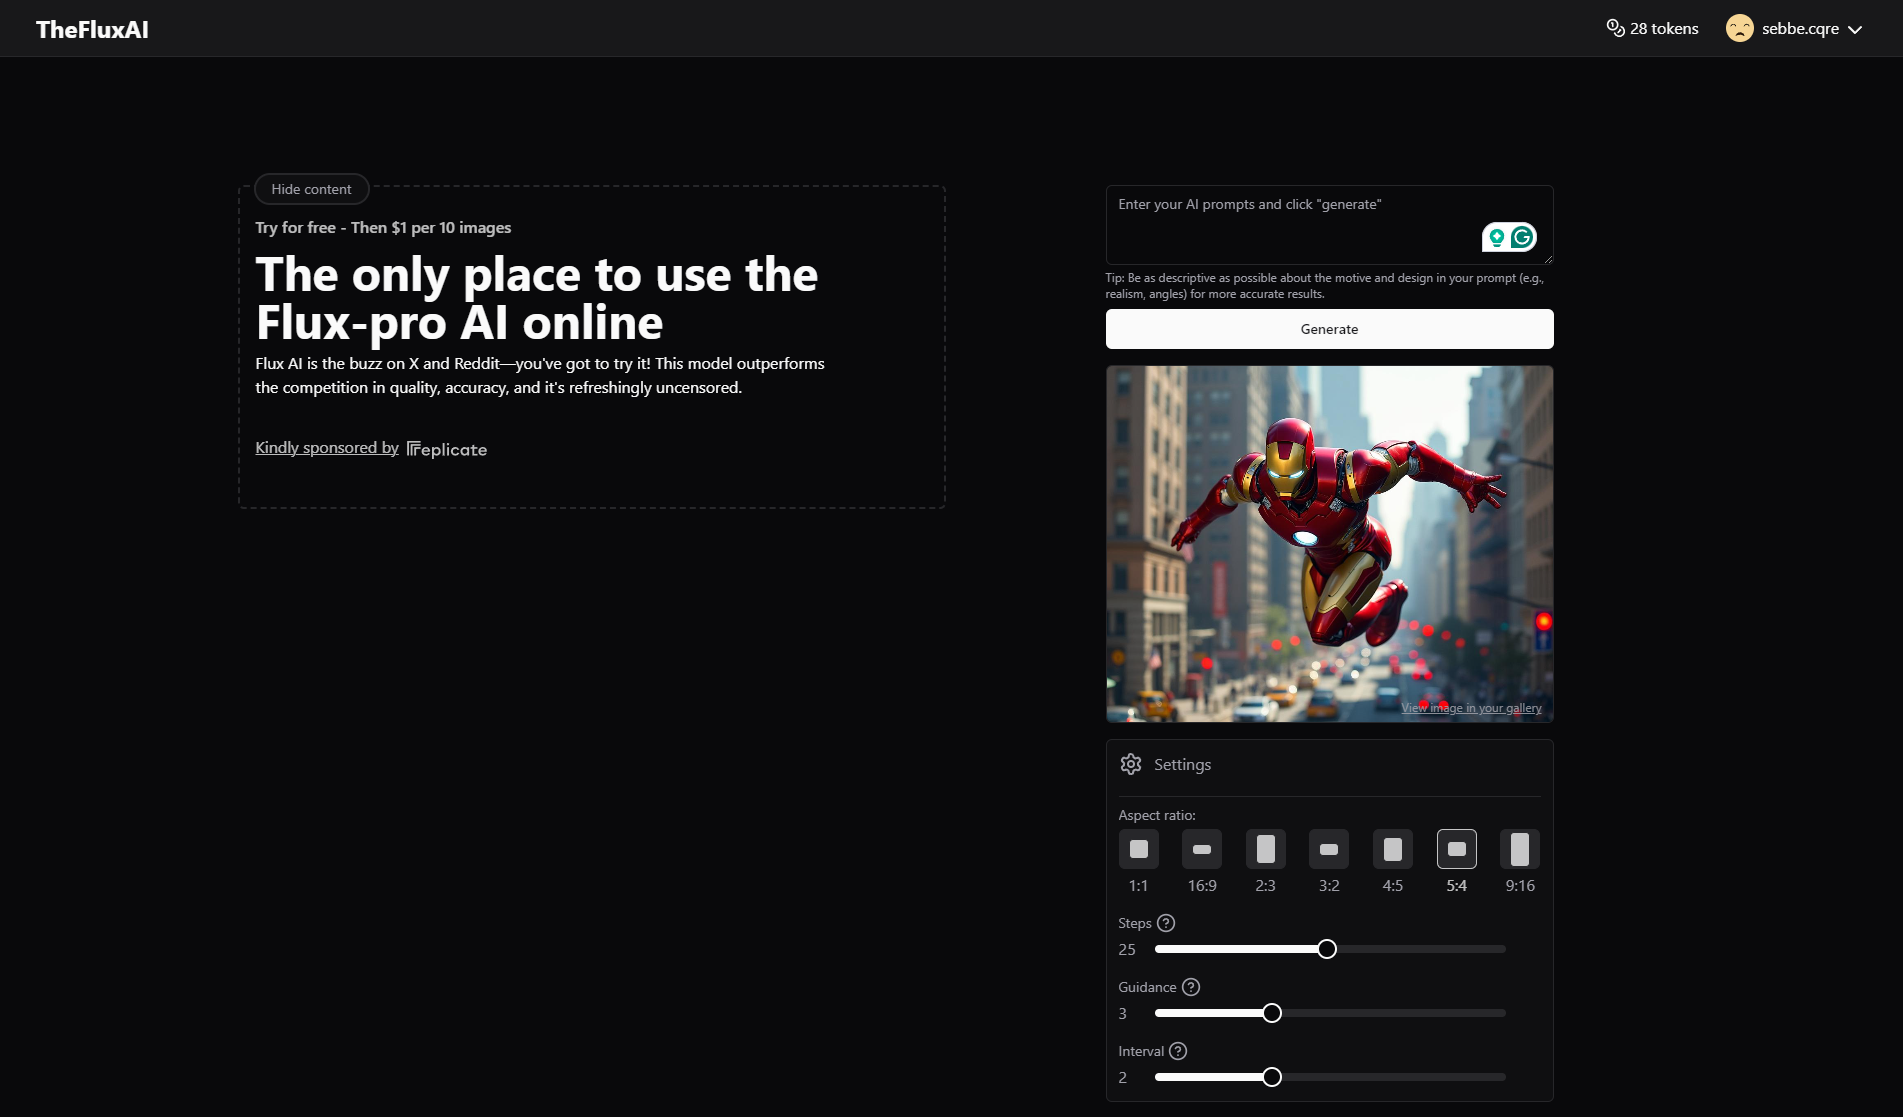Focus the AI prompt text field
The height and width of the screenshot is (1117, 1903).
(1329, 225)
